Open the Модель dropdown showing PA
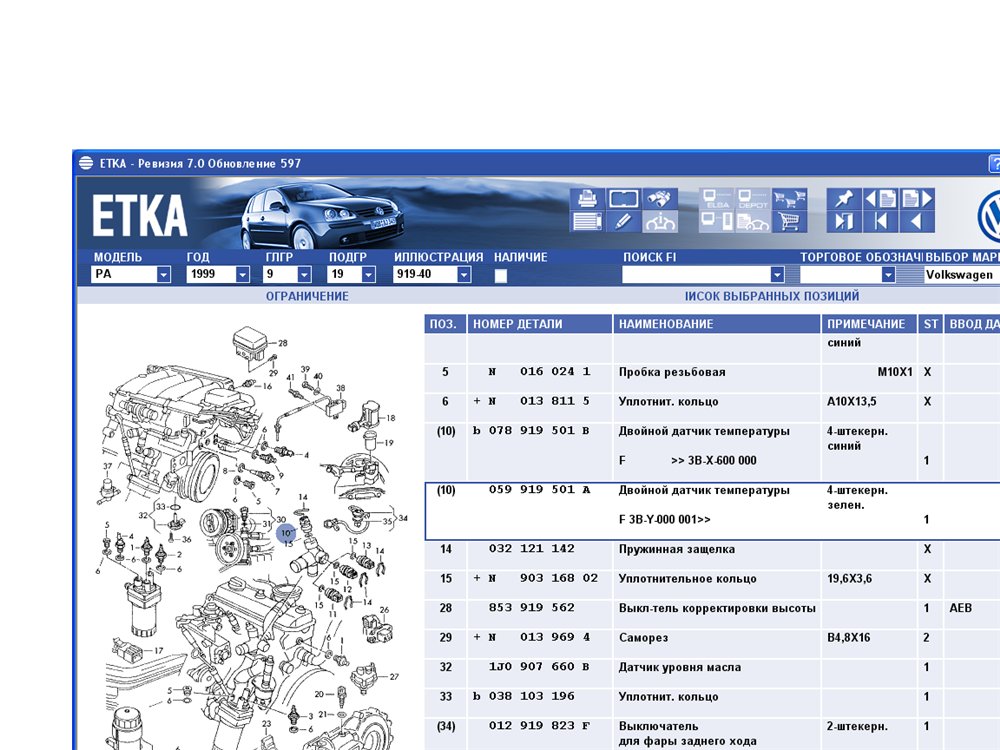The image size is (1000, 750). (164, 274)
